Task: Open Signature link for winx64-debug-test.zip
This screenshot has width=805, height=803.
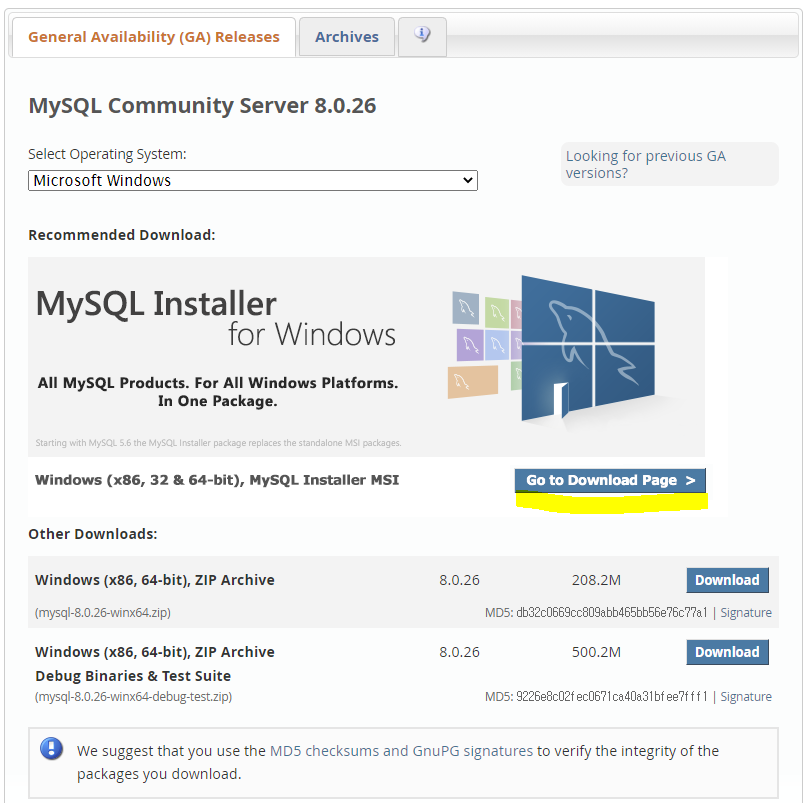Action: point(745,697)
